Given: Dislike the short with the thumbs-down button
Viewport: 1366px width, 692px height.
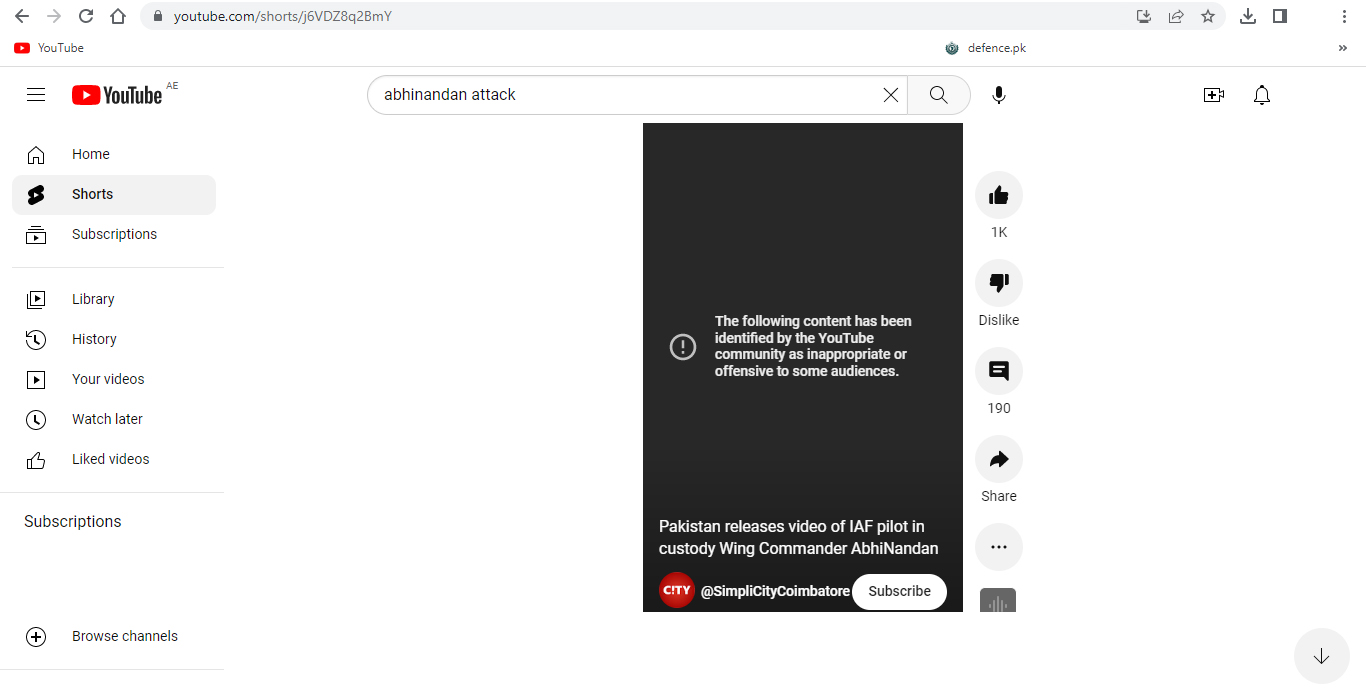Looking at the screenshot, I should pyautogui.click(x=999, y=283).
